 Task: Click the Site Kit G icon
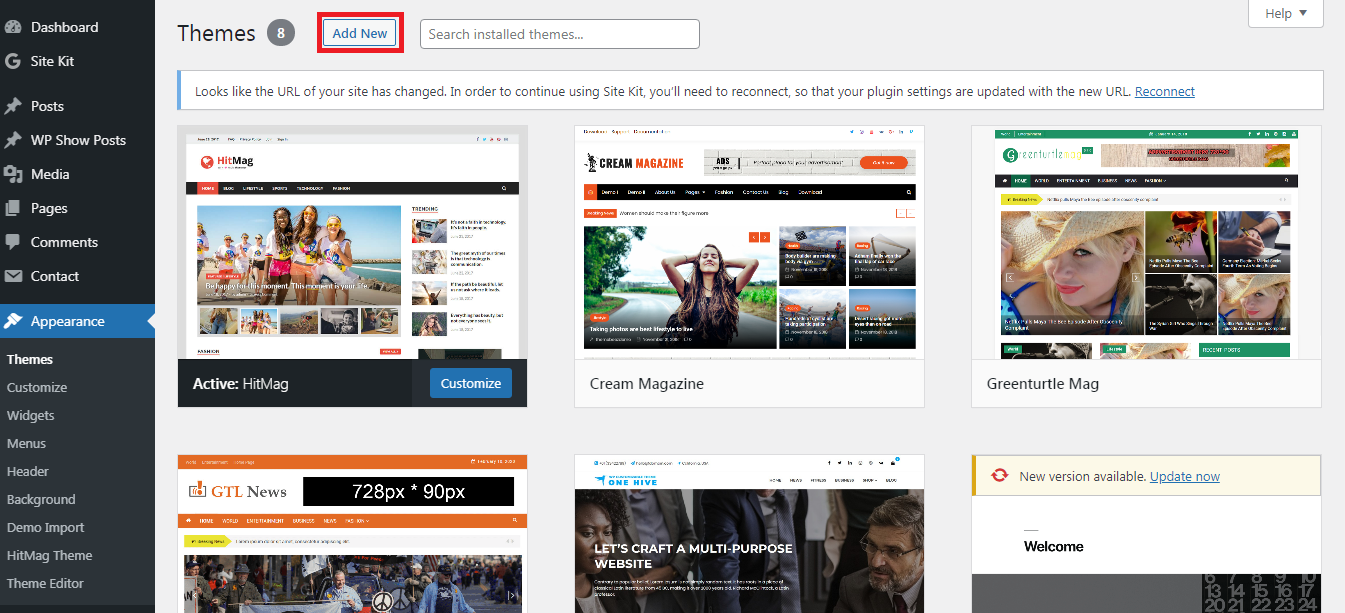[x=13, y=61]
